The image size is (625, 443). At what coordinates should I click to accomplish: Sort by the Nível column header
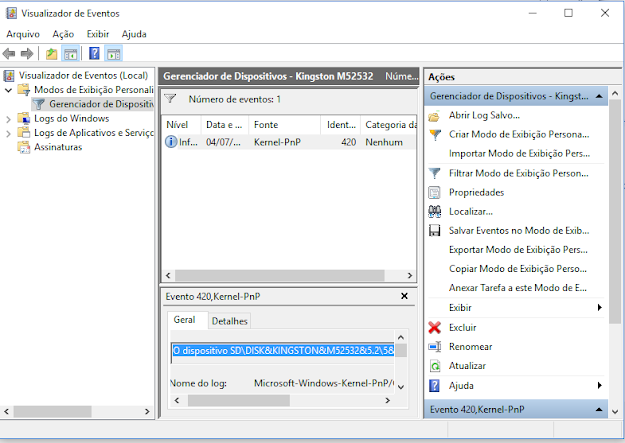pyautogui.click(x=182, y=125)
